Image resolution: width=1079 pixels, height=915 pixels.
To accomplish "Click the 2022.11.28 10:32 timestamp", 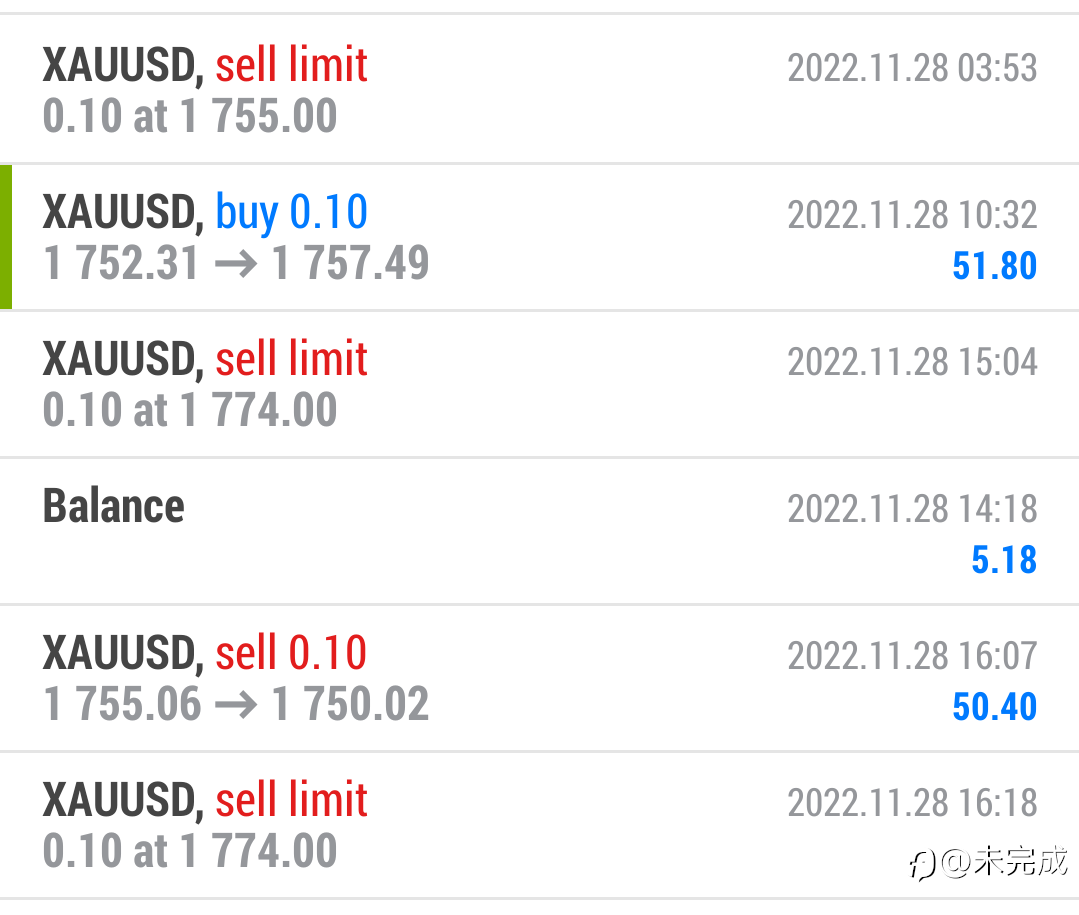I will (x=912, y=215).
